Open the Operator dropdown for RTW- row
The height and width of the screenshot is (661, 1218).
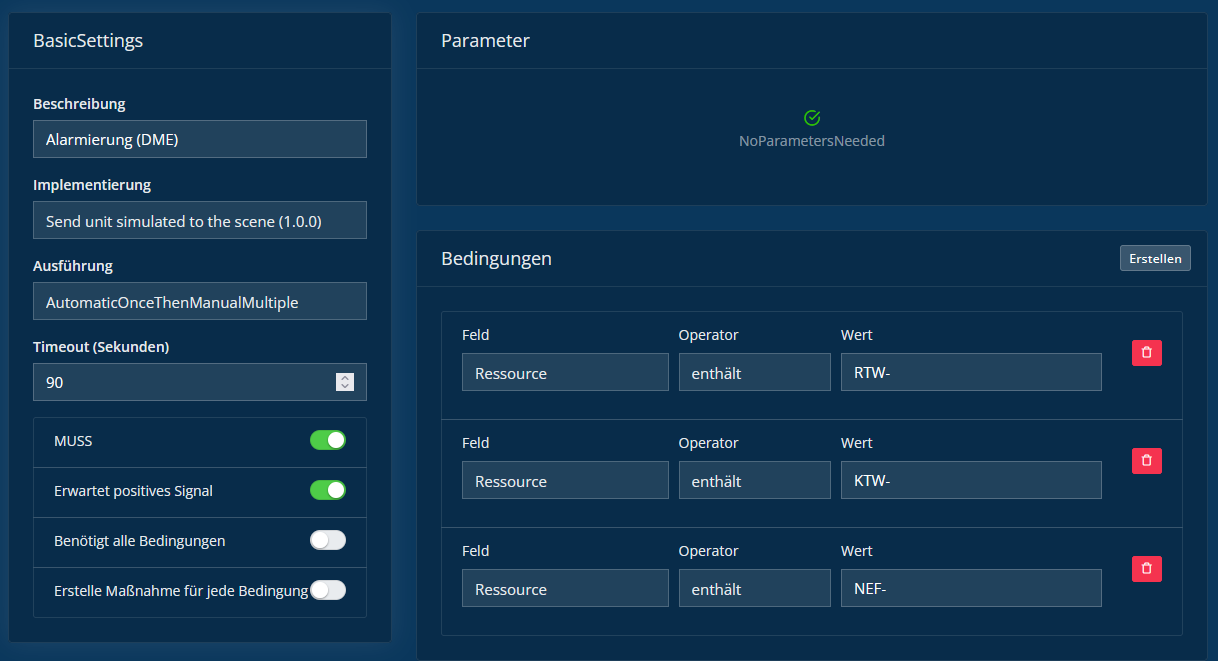pos(754,373)
